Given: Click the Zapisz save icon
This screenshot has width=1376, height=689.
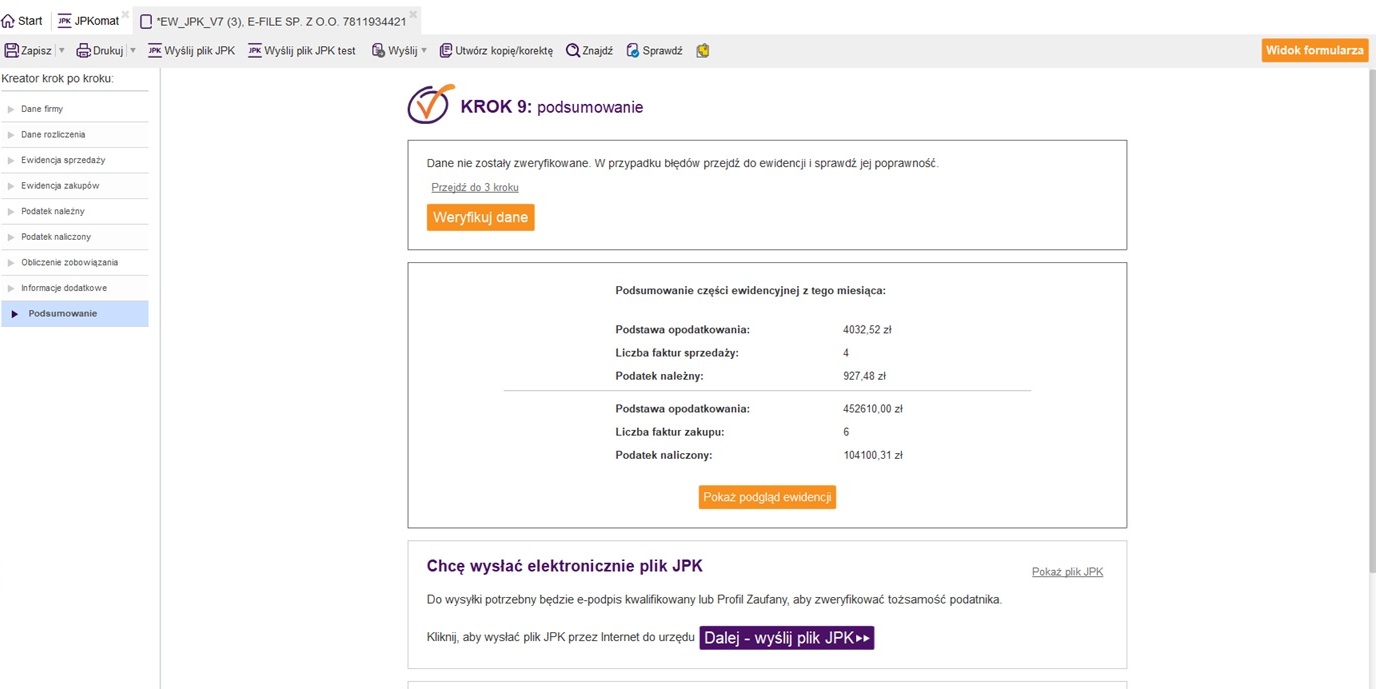Looking at the screenshot, I should click(x=12, y=51).
